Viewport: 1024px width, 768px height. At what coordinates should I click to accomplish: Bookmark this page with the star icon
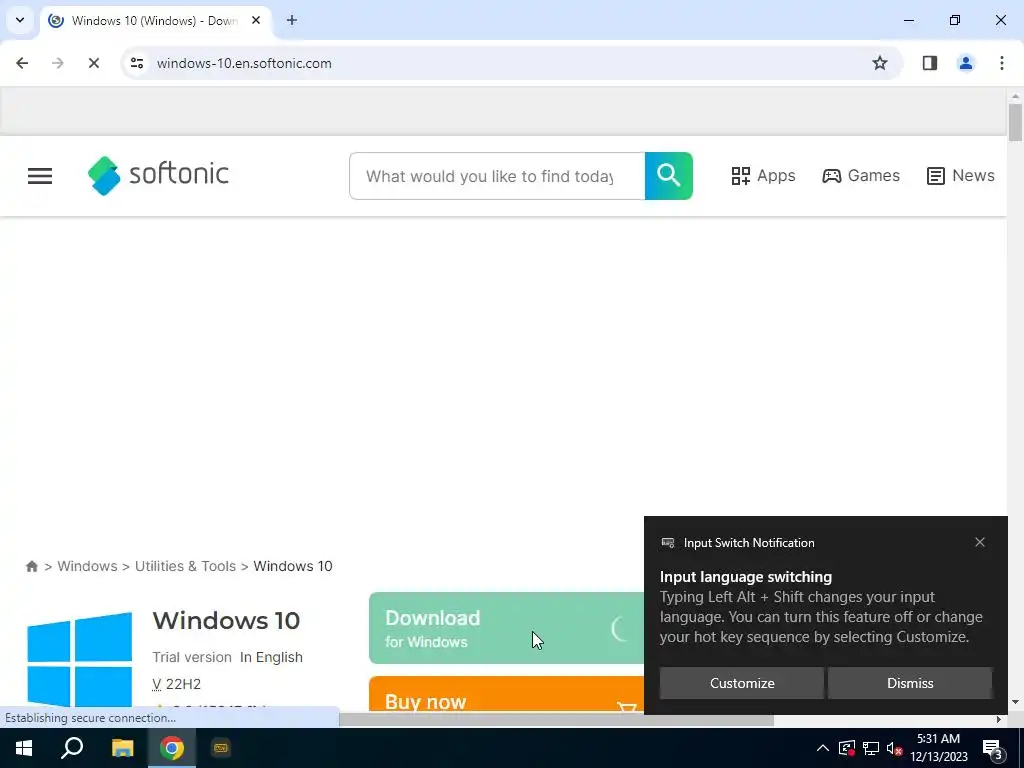(880, 63)
